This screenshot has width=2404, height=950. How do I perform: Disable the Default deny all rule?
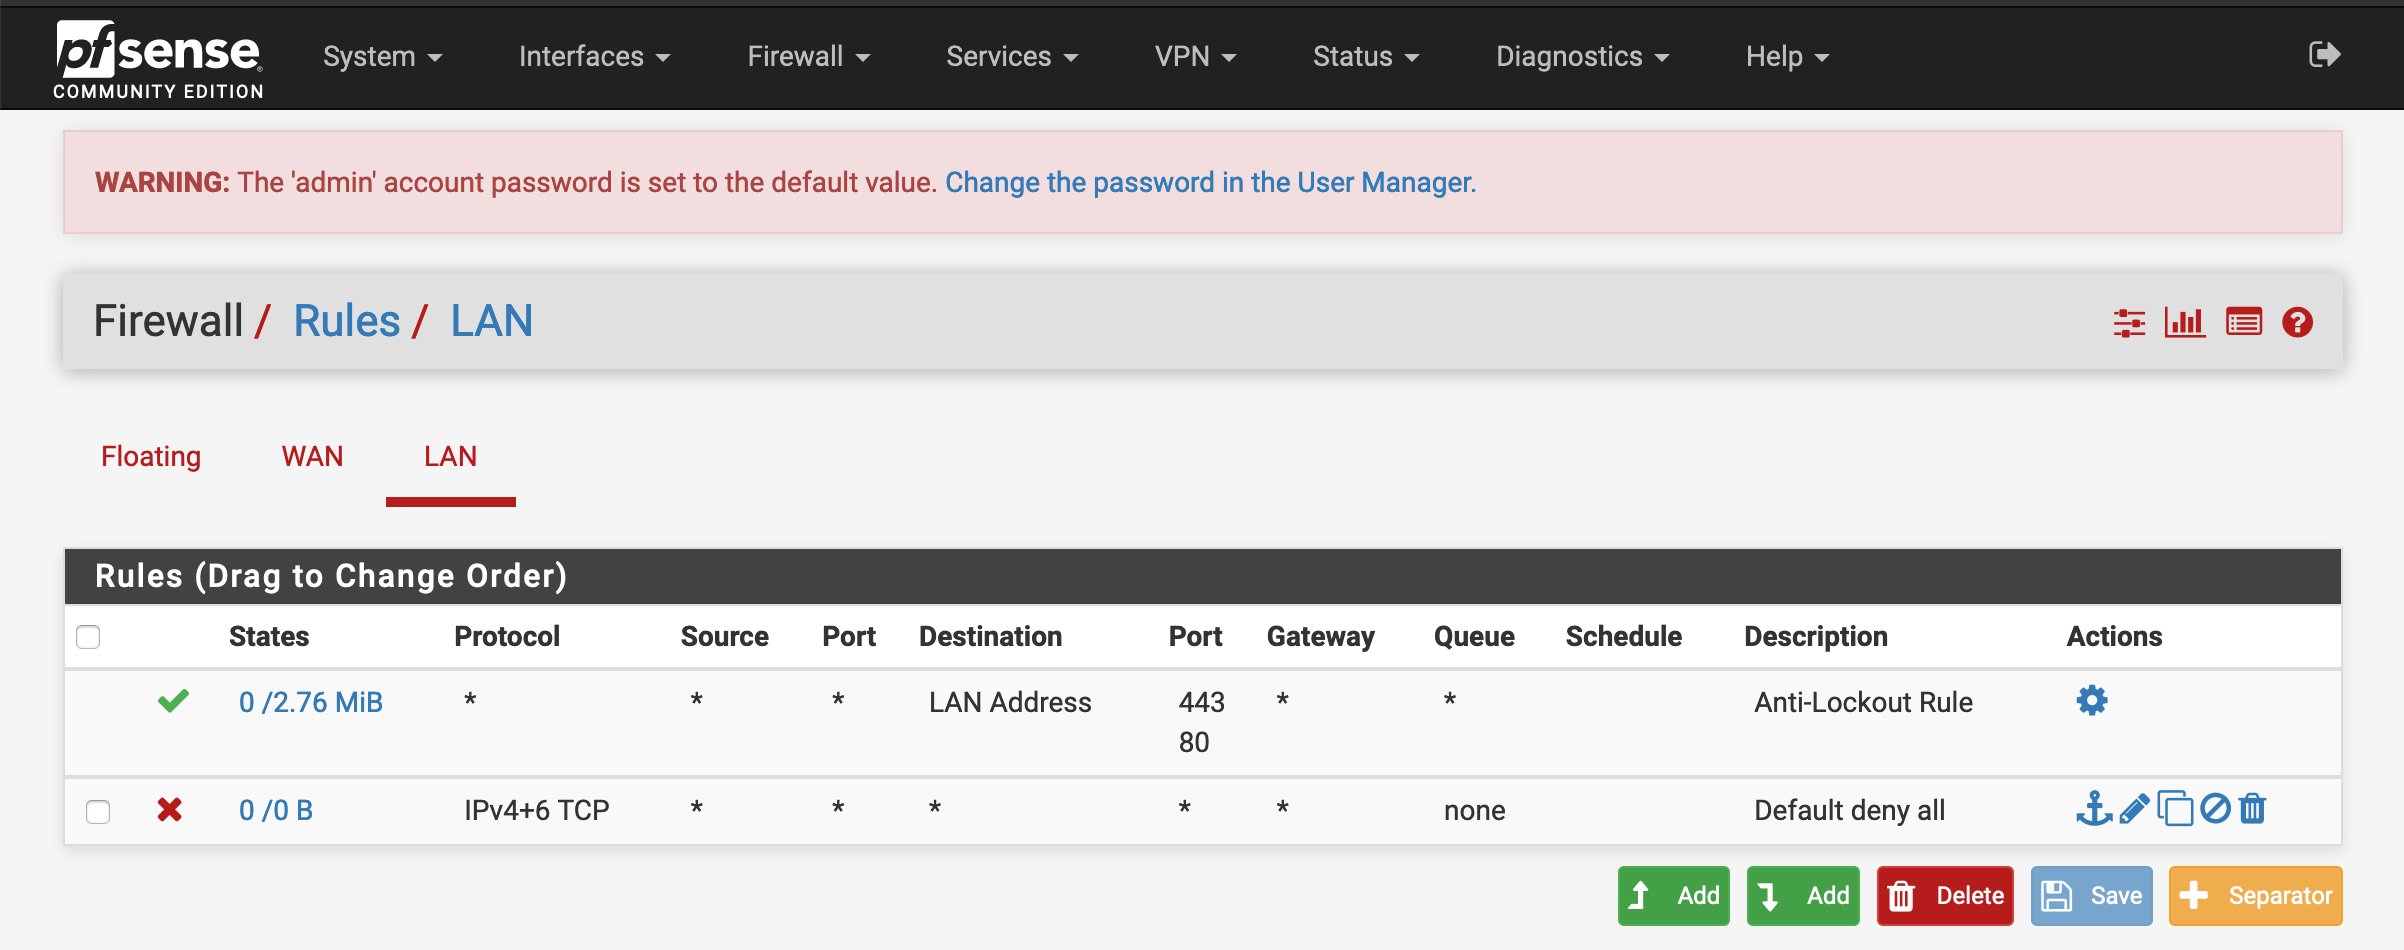click(2216, 808)
